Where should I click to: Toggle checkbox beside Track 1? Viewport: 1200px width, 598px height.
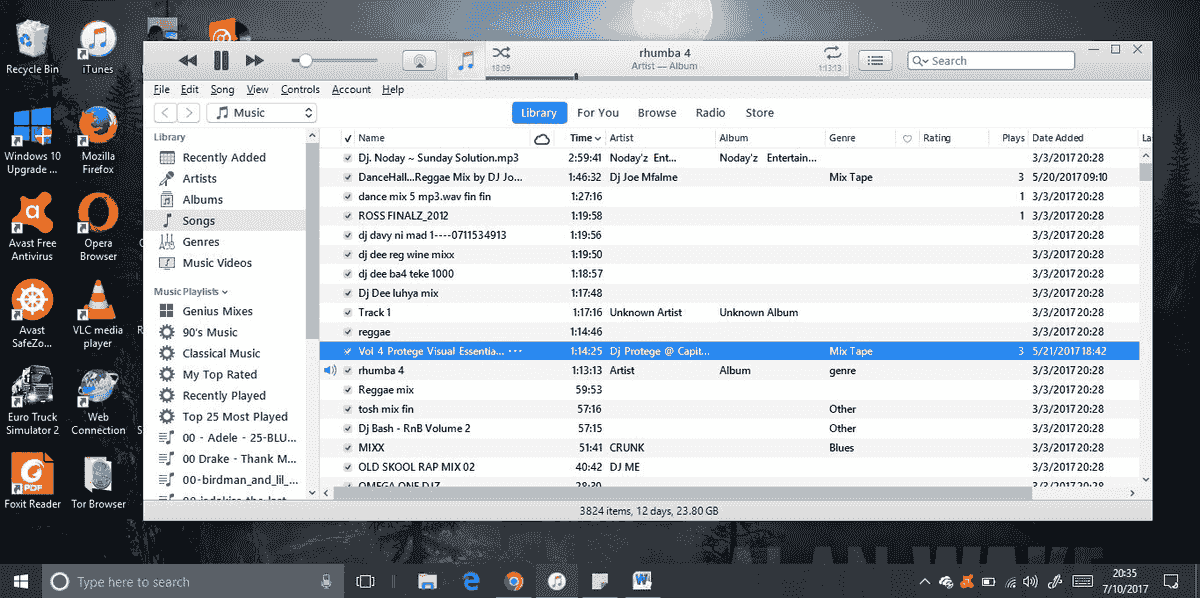348,313
